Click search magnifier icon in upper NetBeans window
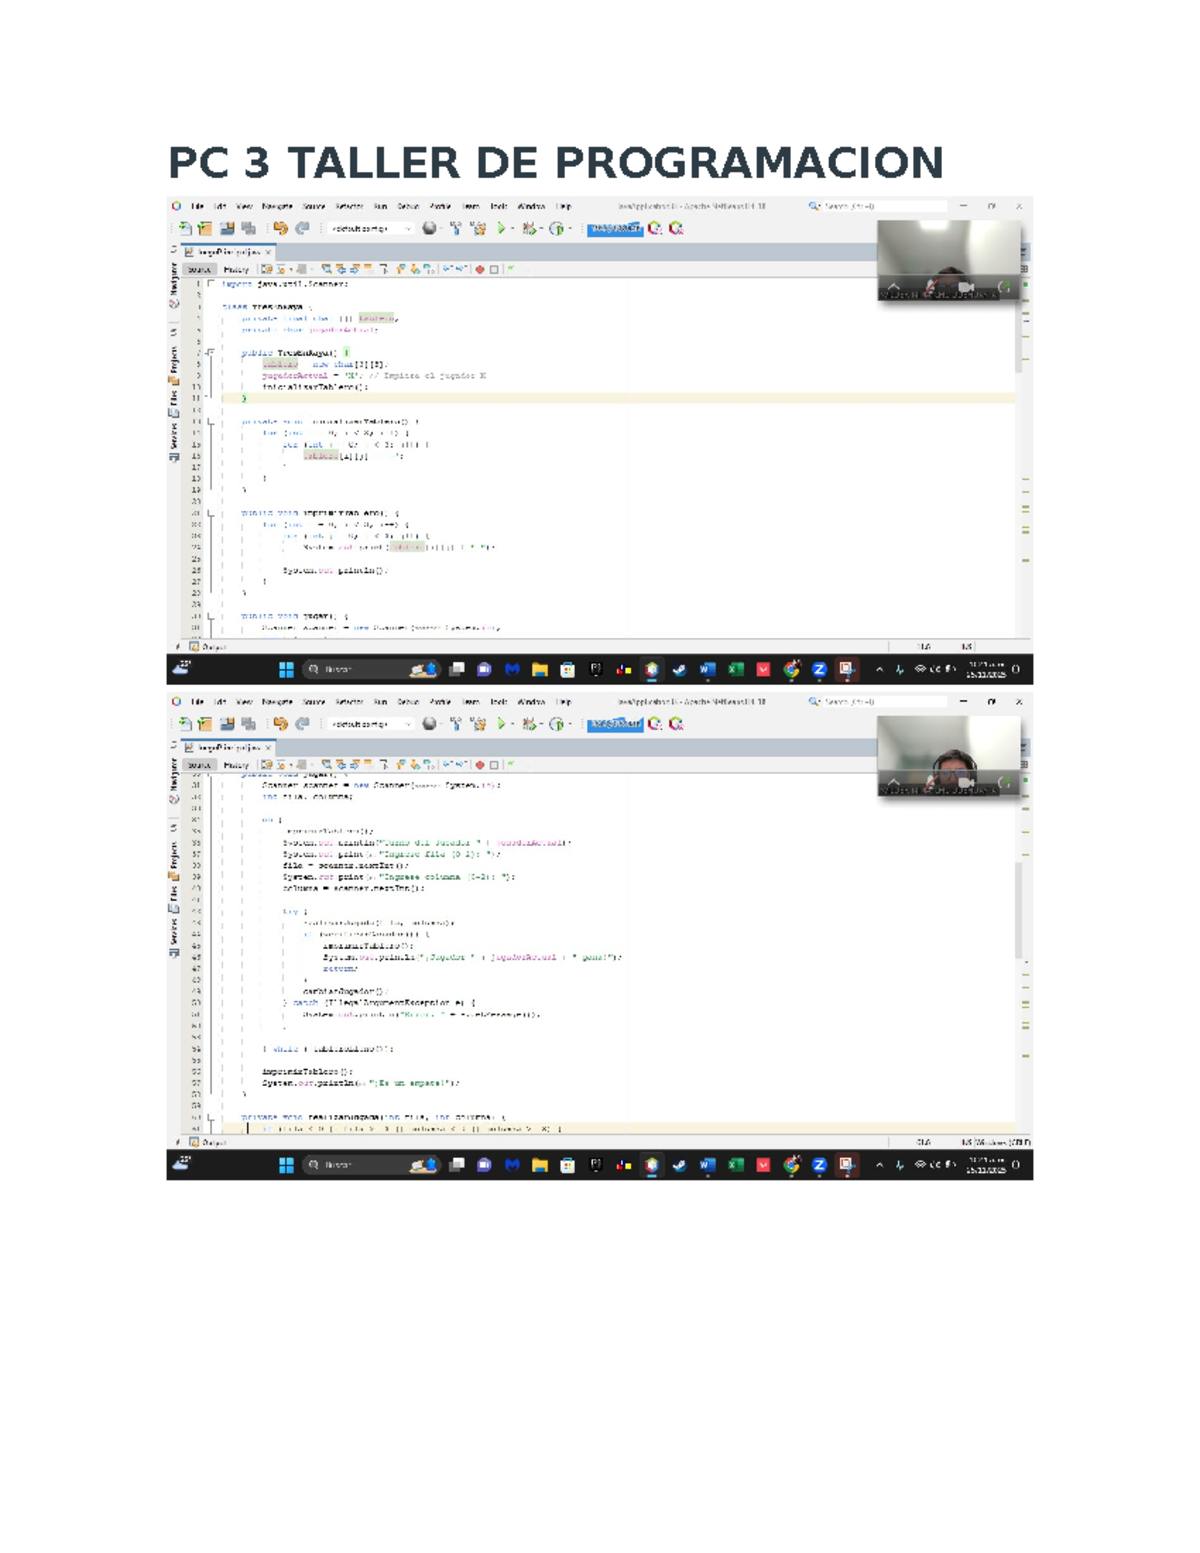Screen dimensions: 1200x1553 tap(814, 206)
